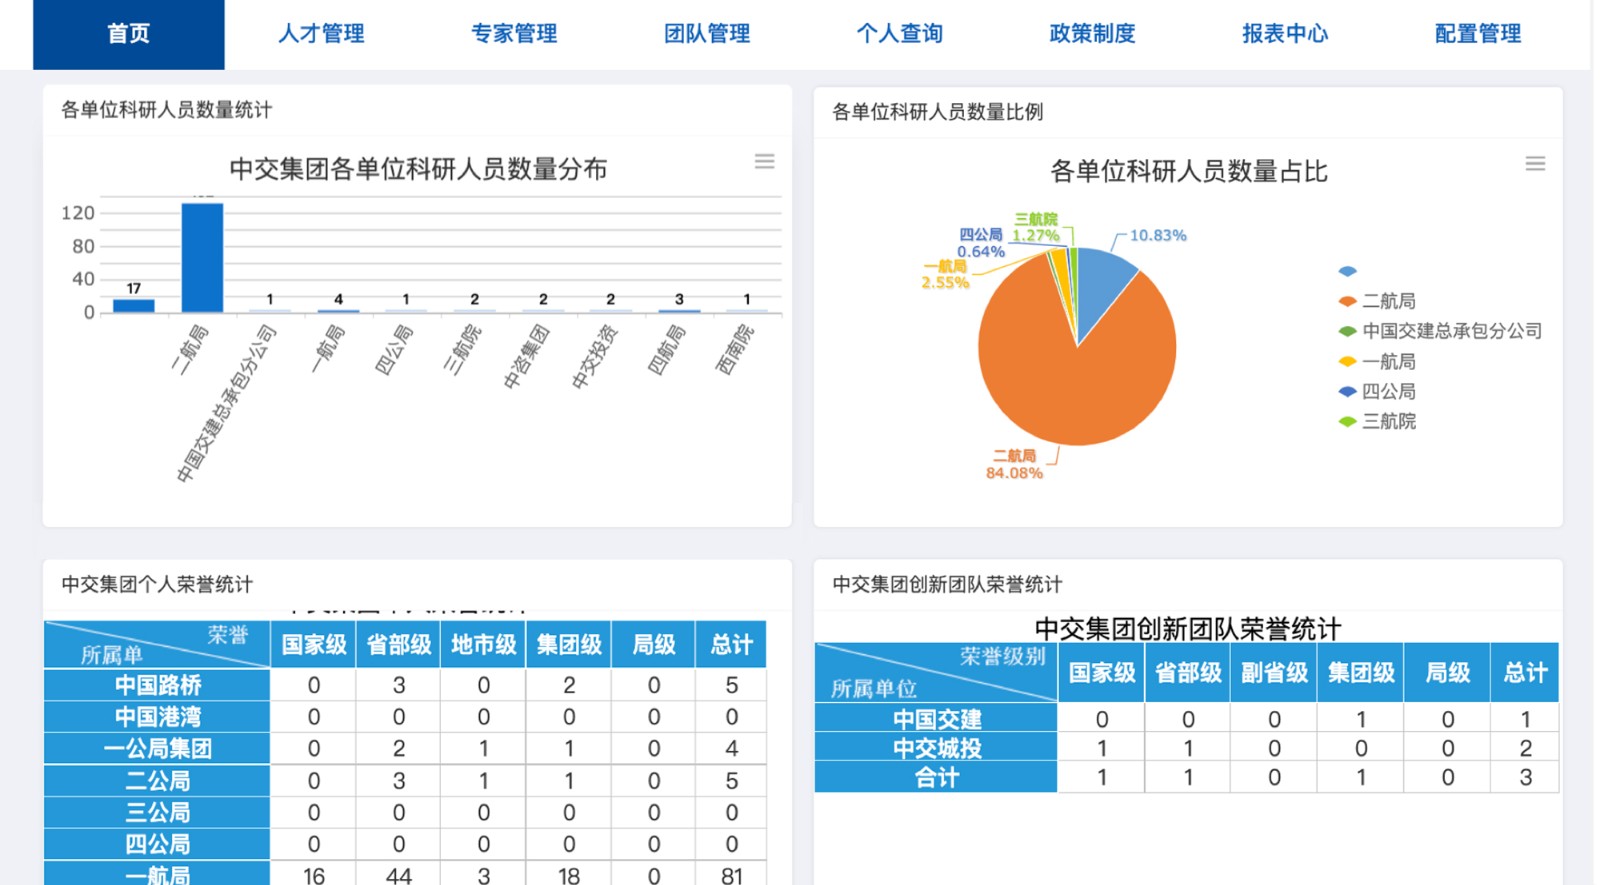
Task: Click the 中交城投 row in team table
Action: [x=1187, y=748]
